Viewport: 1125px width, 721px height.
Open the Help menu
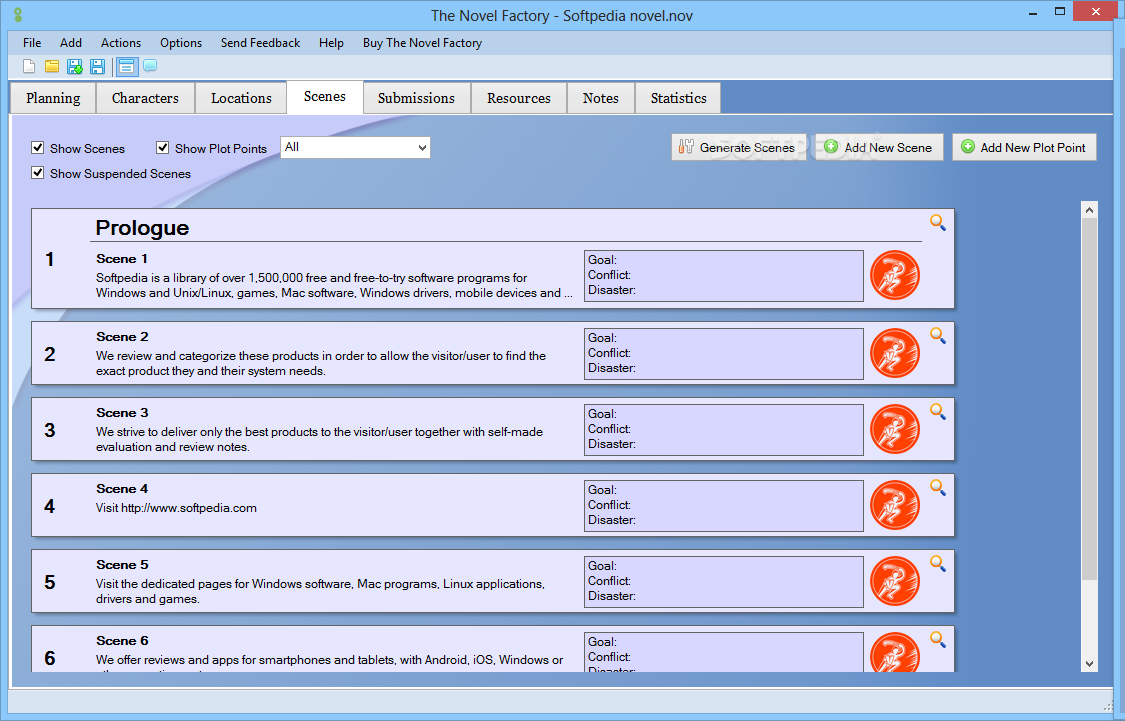[331, 43]
